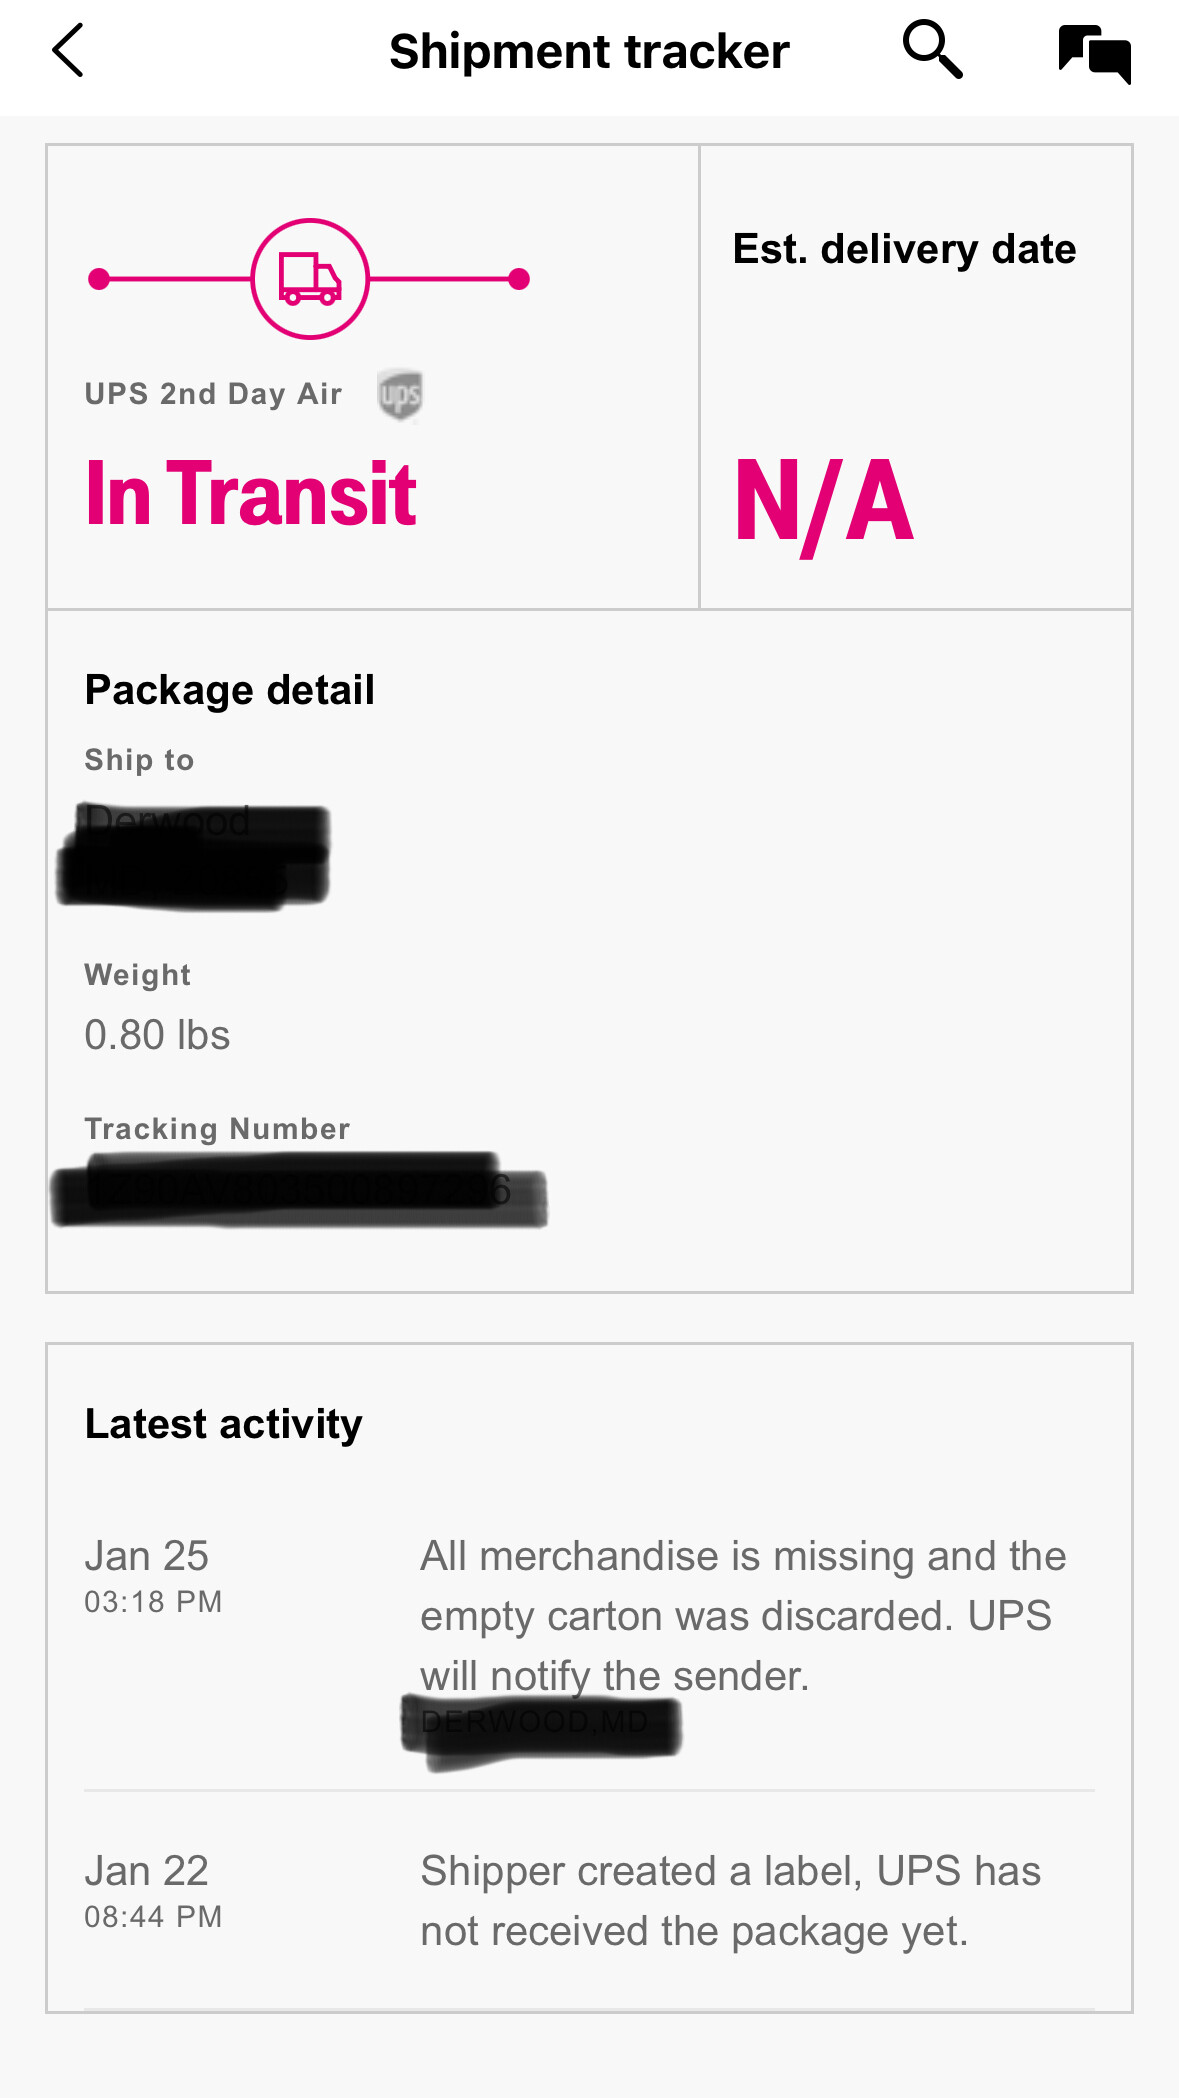Tap the 0.80 lbs weight value

157,1035
